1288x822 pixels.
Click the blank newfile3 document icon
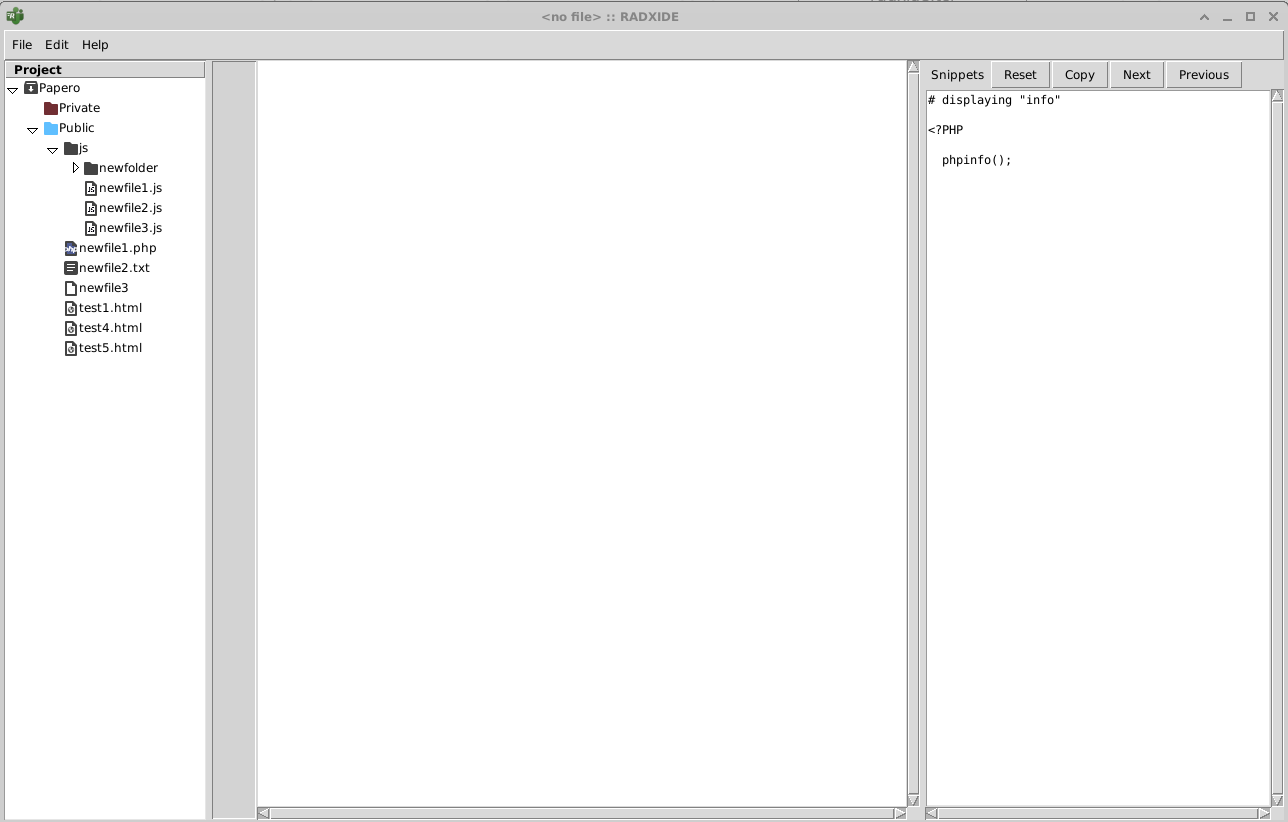click(70, 288)
